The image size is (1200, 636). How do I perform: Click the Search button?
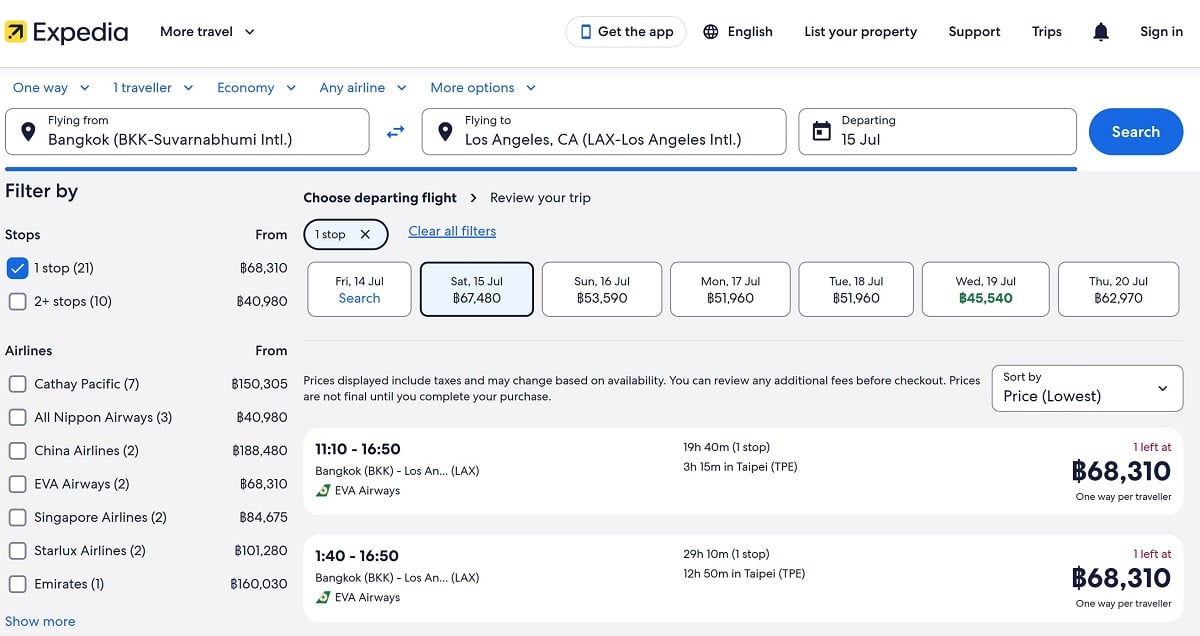(x=1136, y=132)
